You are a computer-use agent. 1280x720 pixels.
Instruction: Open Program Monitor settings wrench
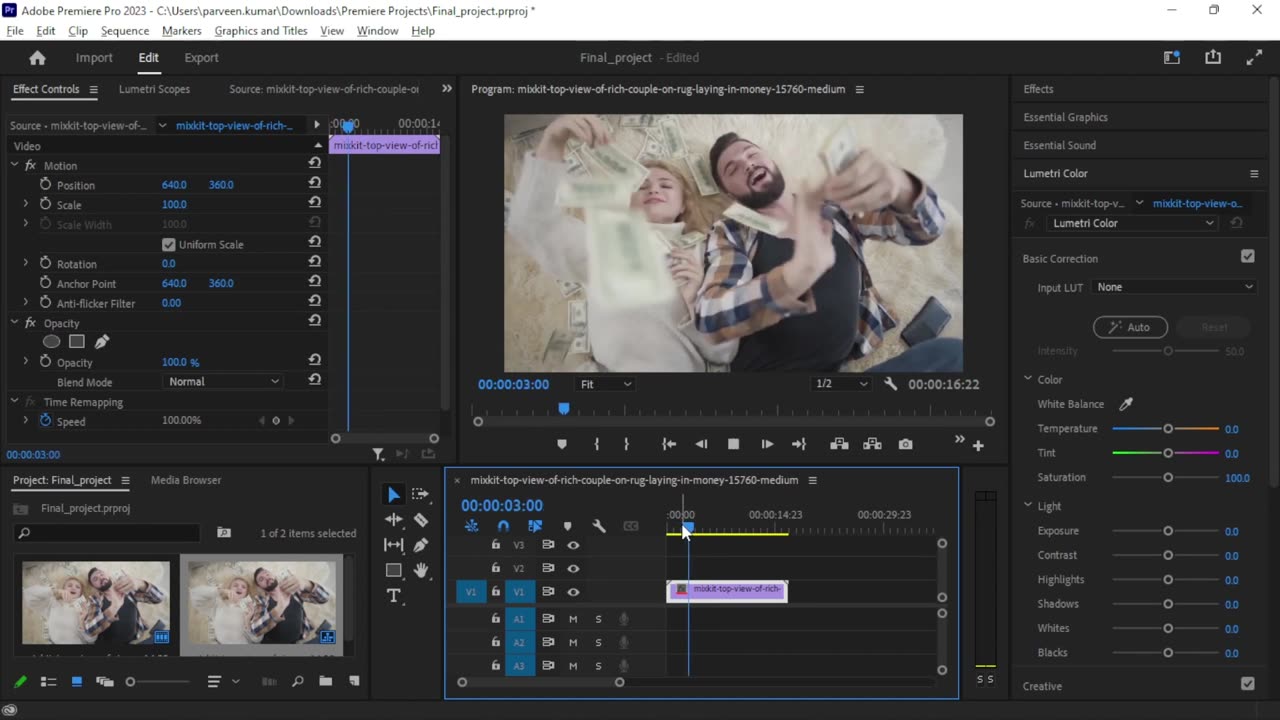click(891, 384)
